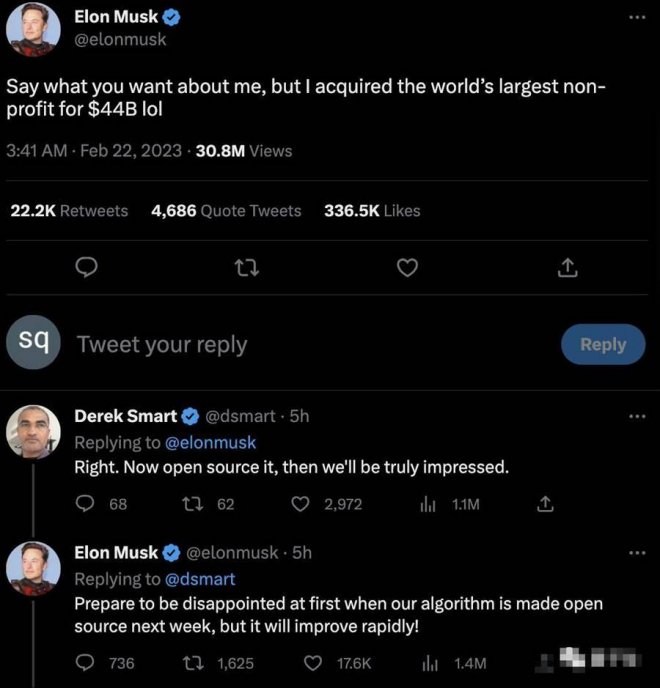This screenshot has height=688, width=660.
Task: Reply to Elon Musk's main tweet
Action: (x=87, y=267)
